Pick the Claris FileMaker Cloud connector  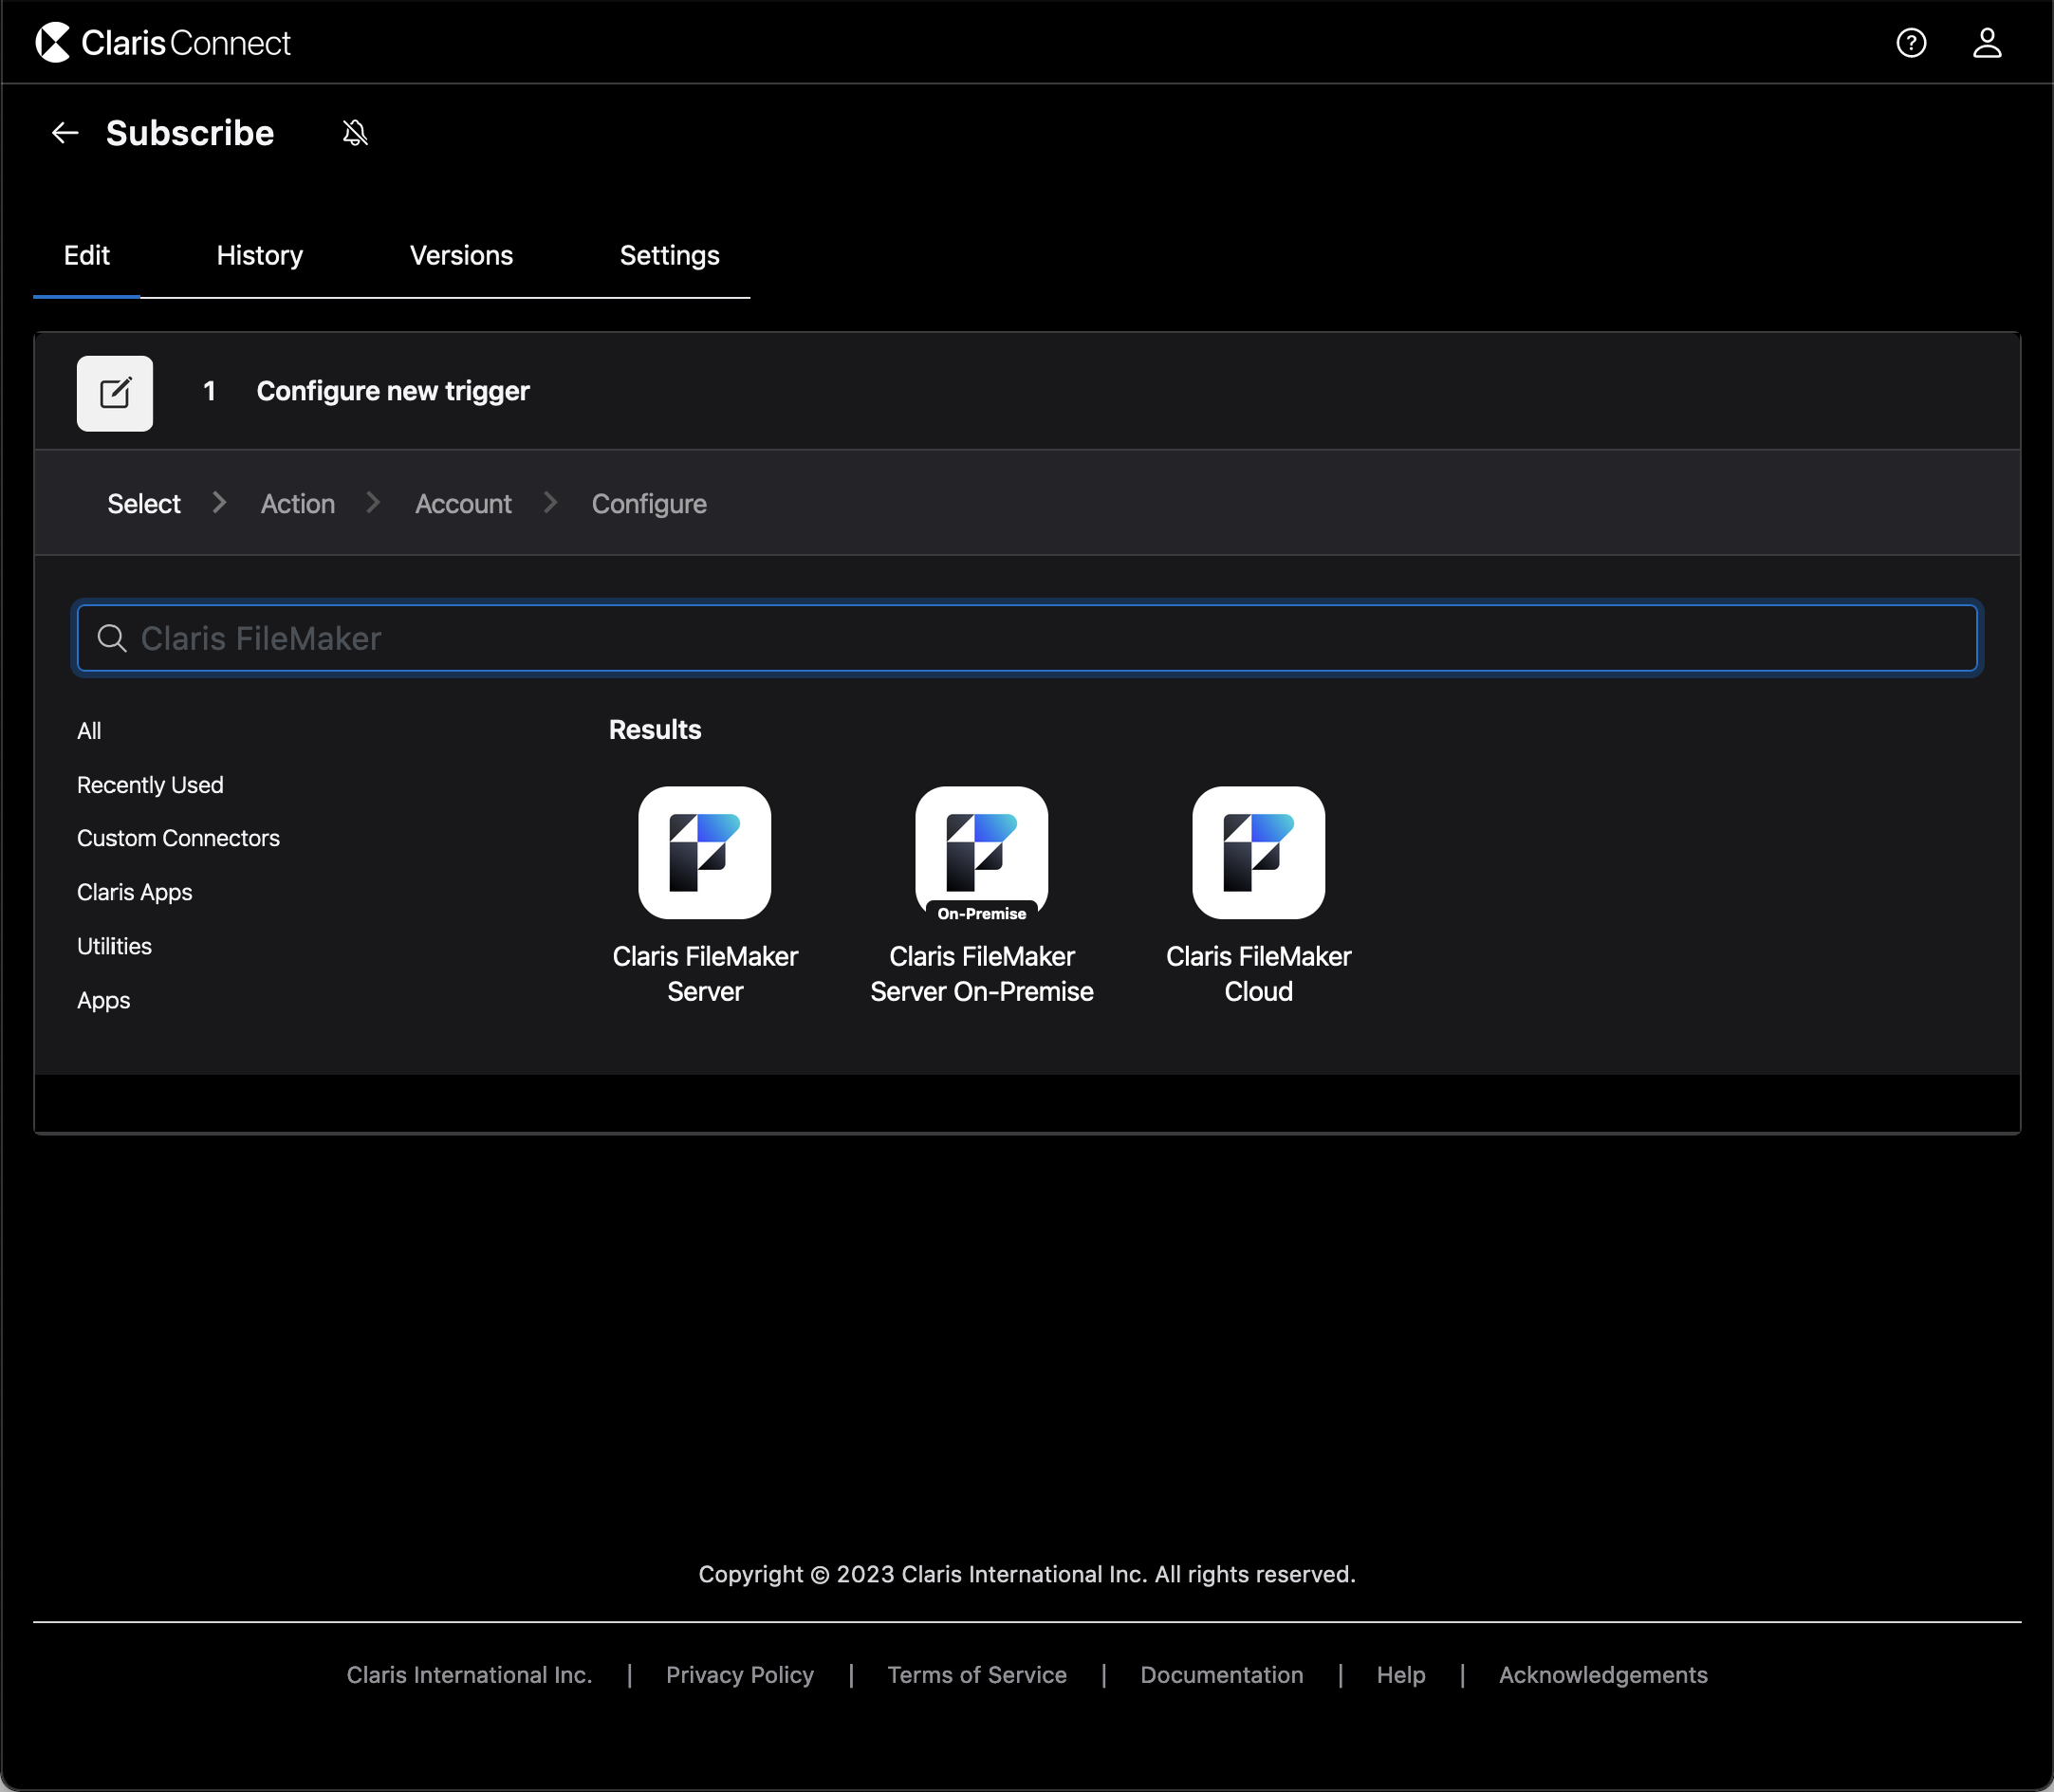(1258, 853)
